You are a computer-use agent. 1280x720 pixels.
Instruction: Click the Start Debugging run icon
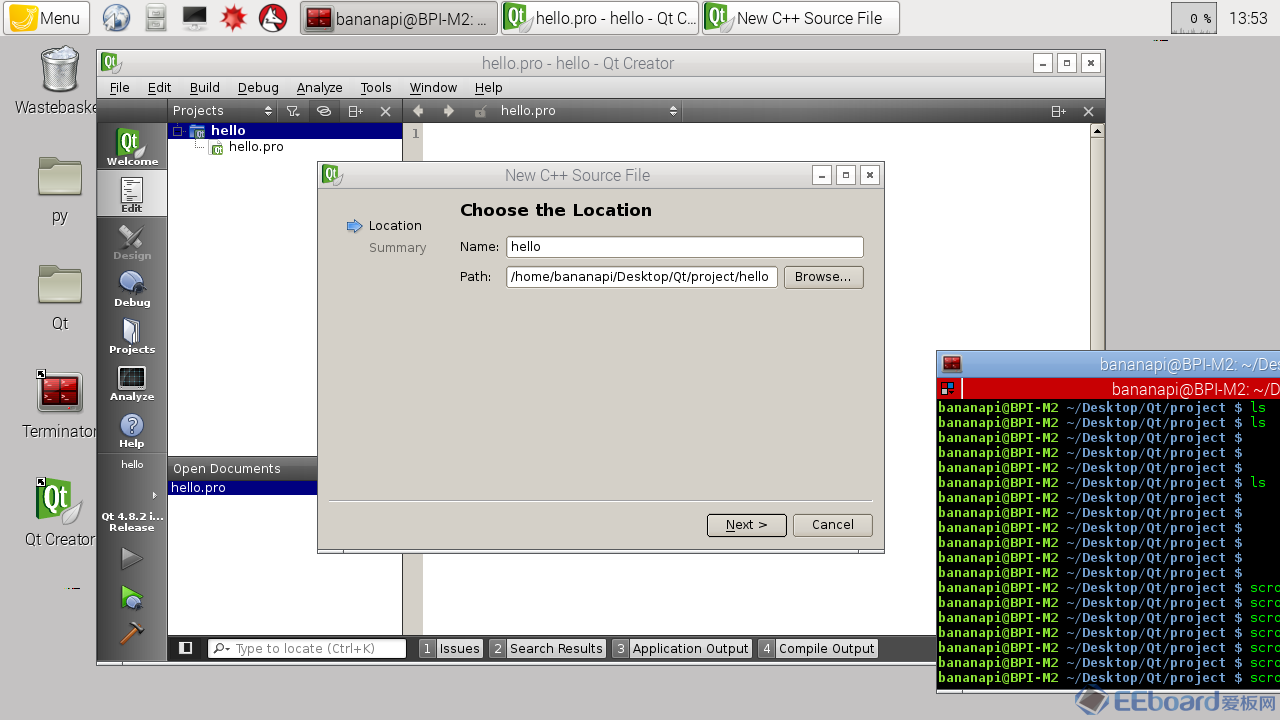(x=131, y=597)
